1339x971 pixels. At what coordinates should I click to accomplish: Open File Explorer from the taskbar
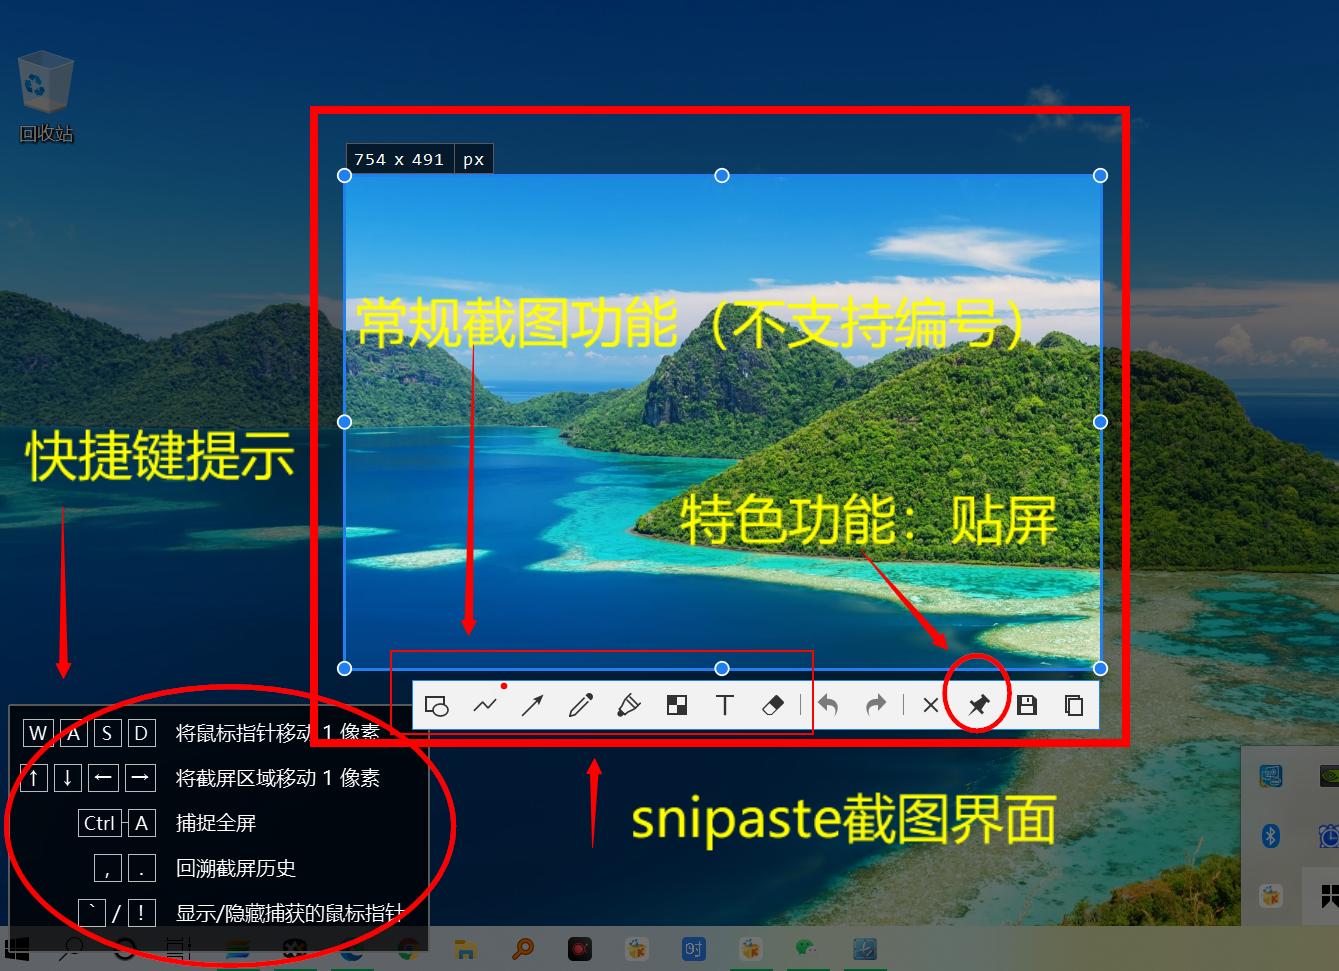click(x=465, y=949)
